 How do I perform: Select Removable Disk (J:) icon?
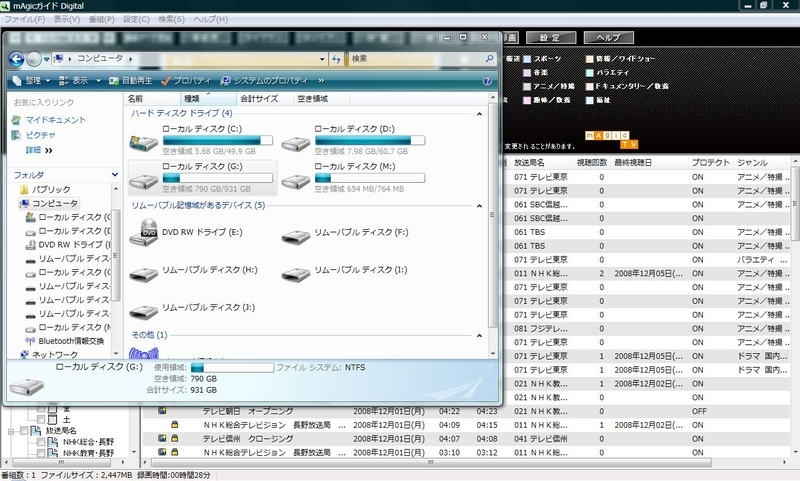pos(144,312)
